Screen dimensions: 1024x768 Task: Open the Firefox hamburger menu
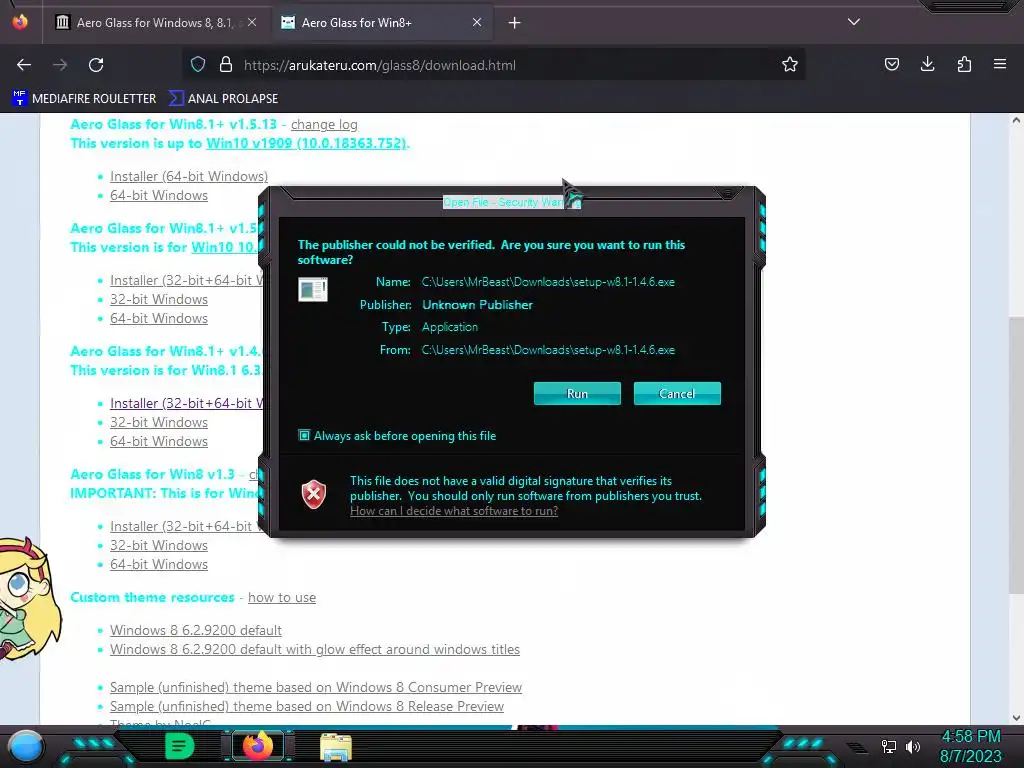pos(1000,65)
